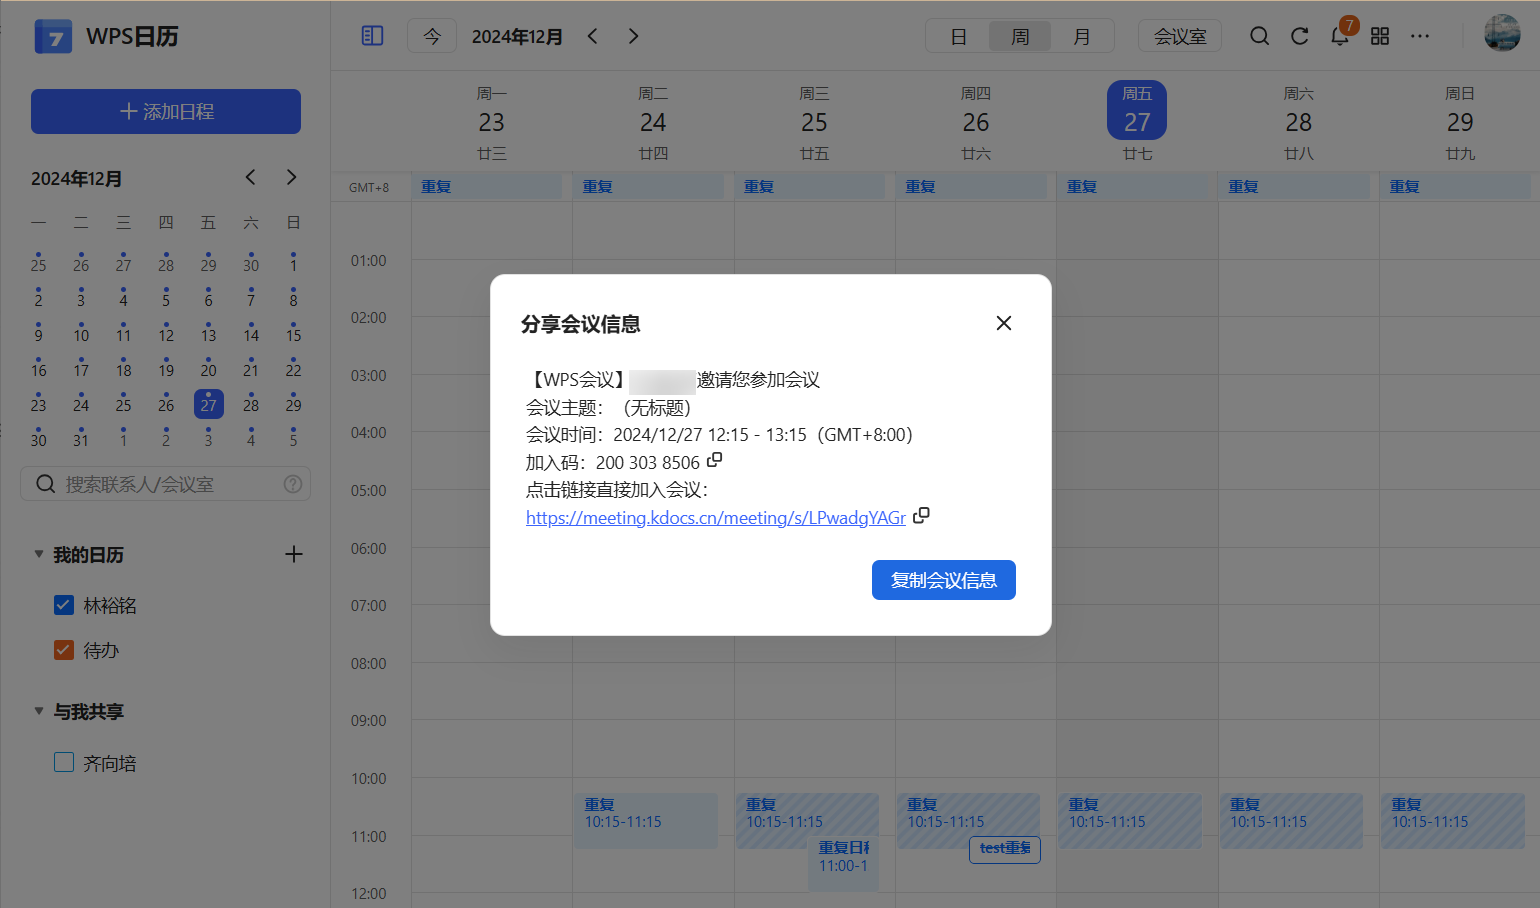Image resolution: width=1540 pixels, height=908 pixels.
Task: Open all-day 重复 event on Monday
Action: point(488,186)
